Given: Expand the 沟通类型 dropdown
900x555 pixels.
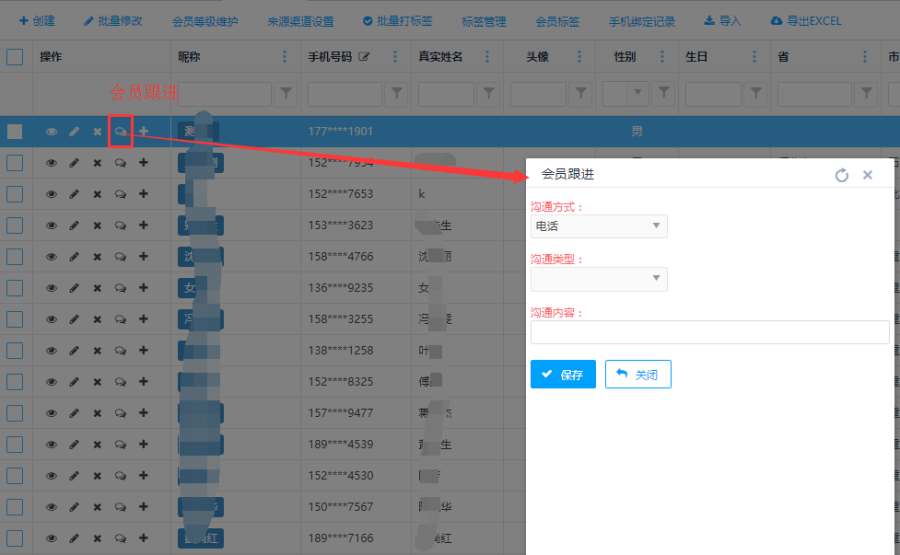Looking at the screenshot, I should coord(599,279).
